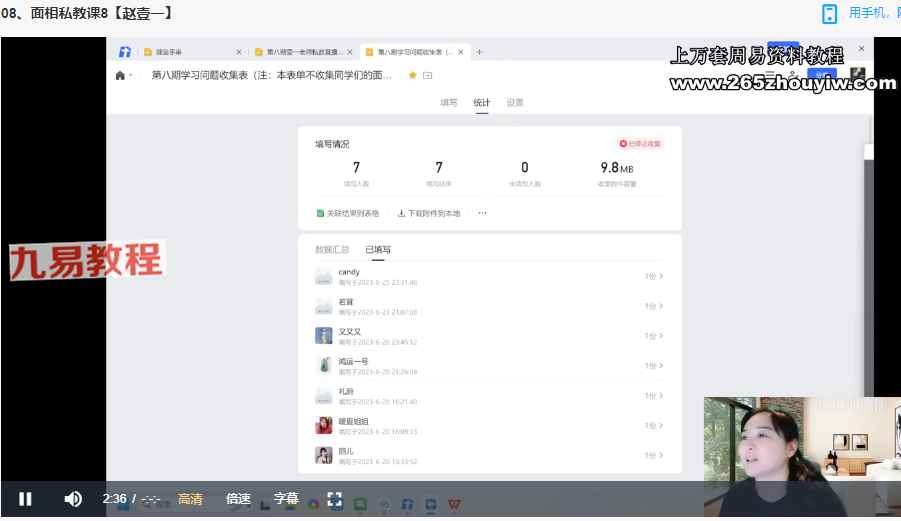Open 高清 video quality options

(190, 499)
